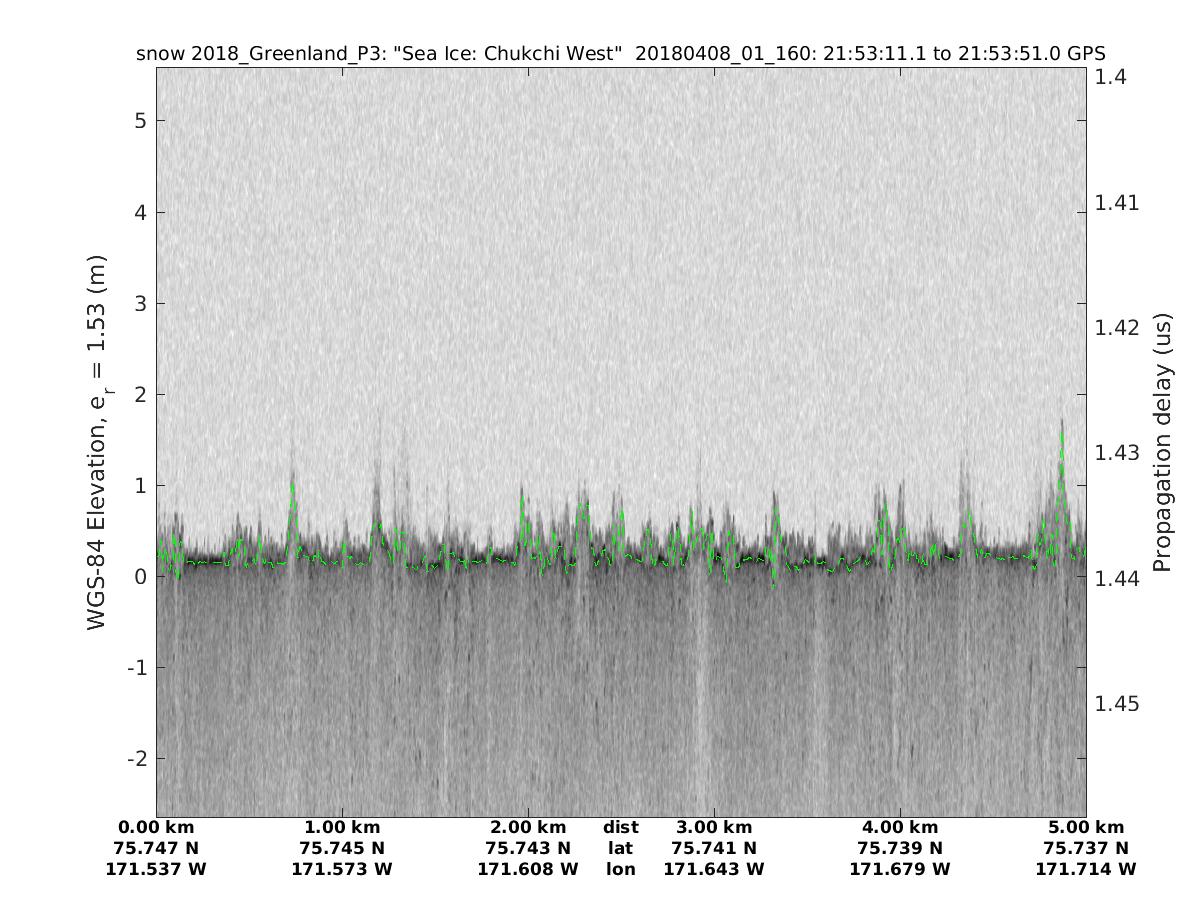Click the 3.00 km distance label
This screenshot has width=1200, height=900.
[x=714, y=827]
